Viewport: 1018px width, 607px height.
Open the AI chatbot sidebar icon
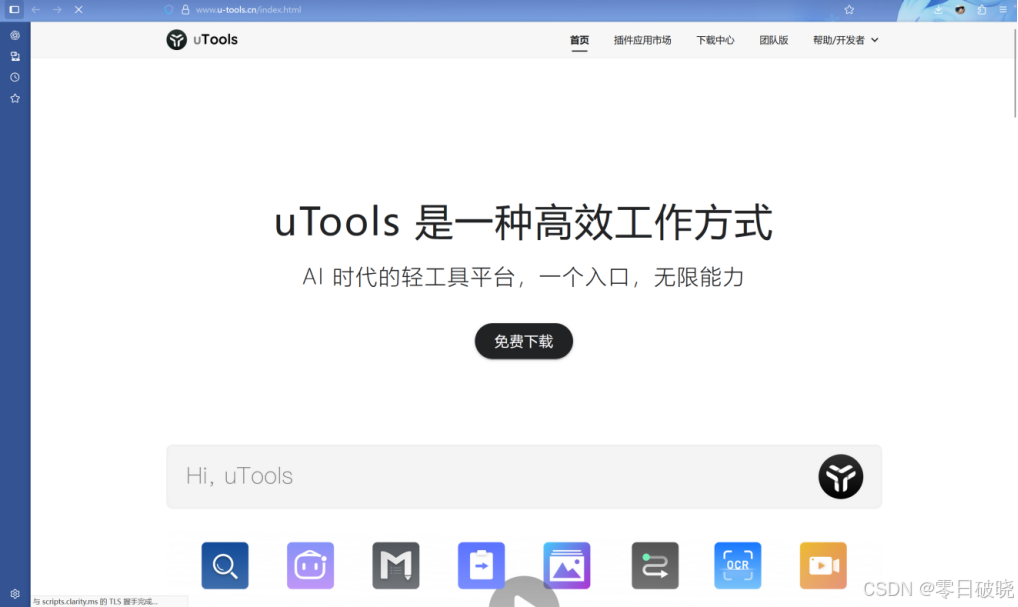[15, 35]
